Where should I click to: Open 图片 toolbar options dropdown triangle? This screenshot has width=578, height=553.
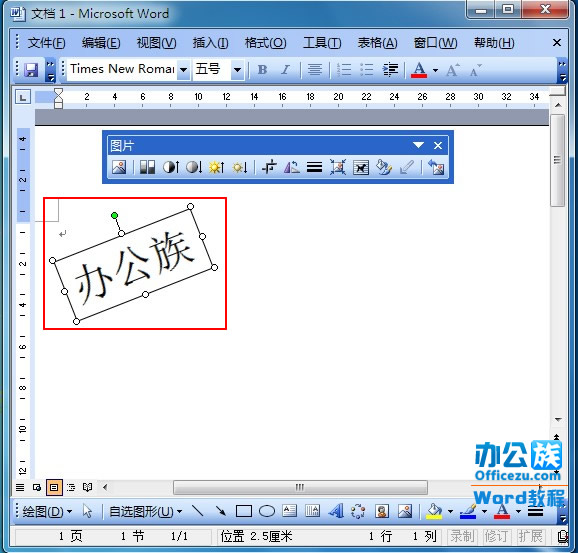(x=418, y=145)
